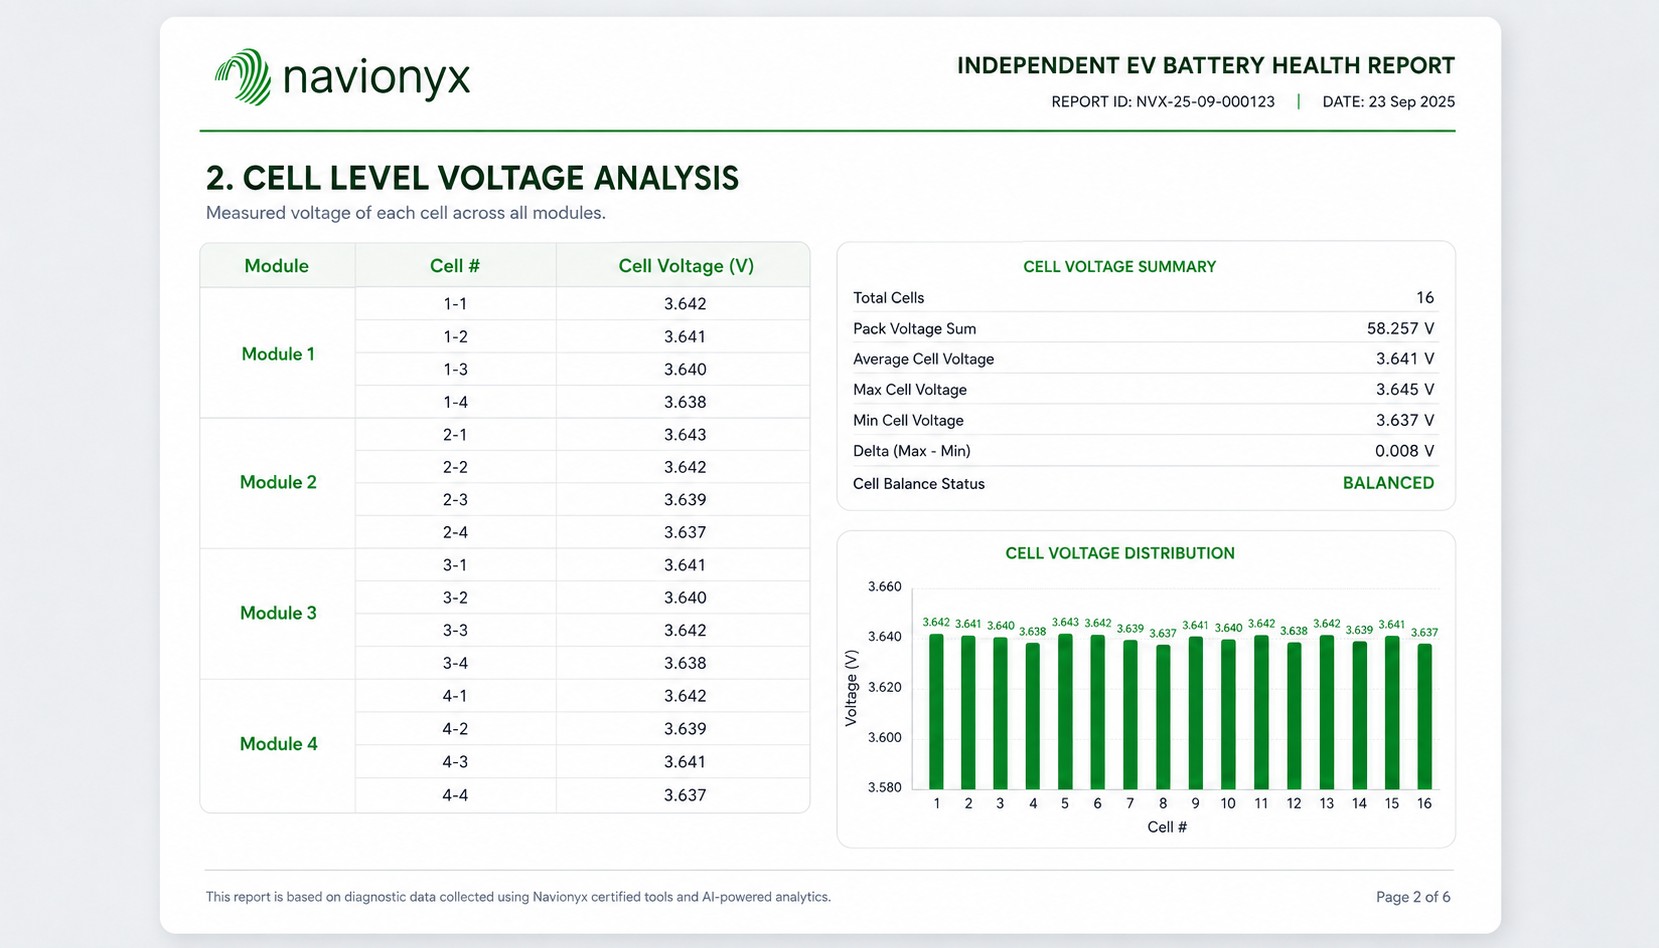Select the Module 3 row label
The width and height of the screenshot is (1659, 948).
pos(278,613)
